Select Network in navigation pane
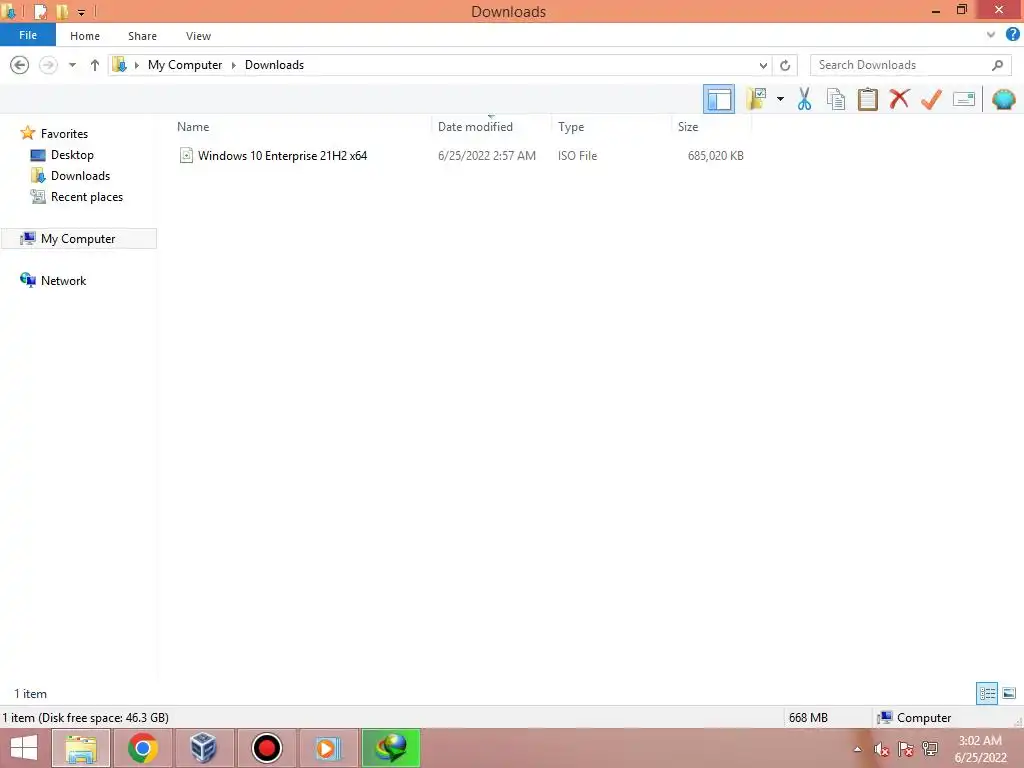Viewport: 1024px width, 768px height. pyautogui.click(x=63, y=280)
